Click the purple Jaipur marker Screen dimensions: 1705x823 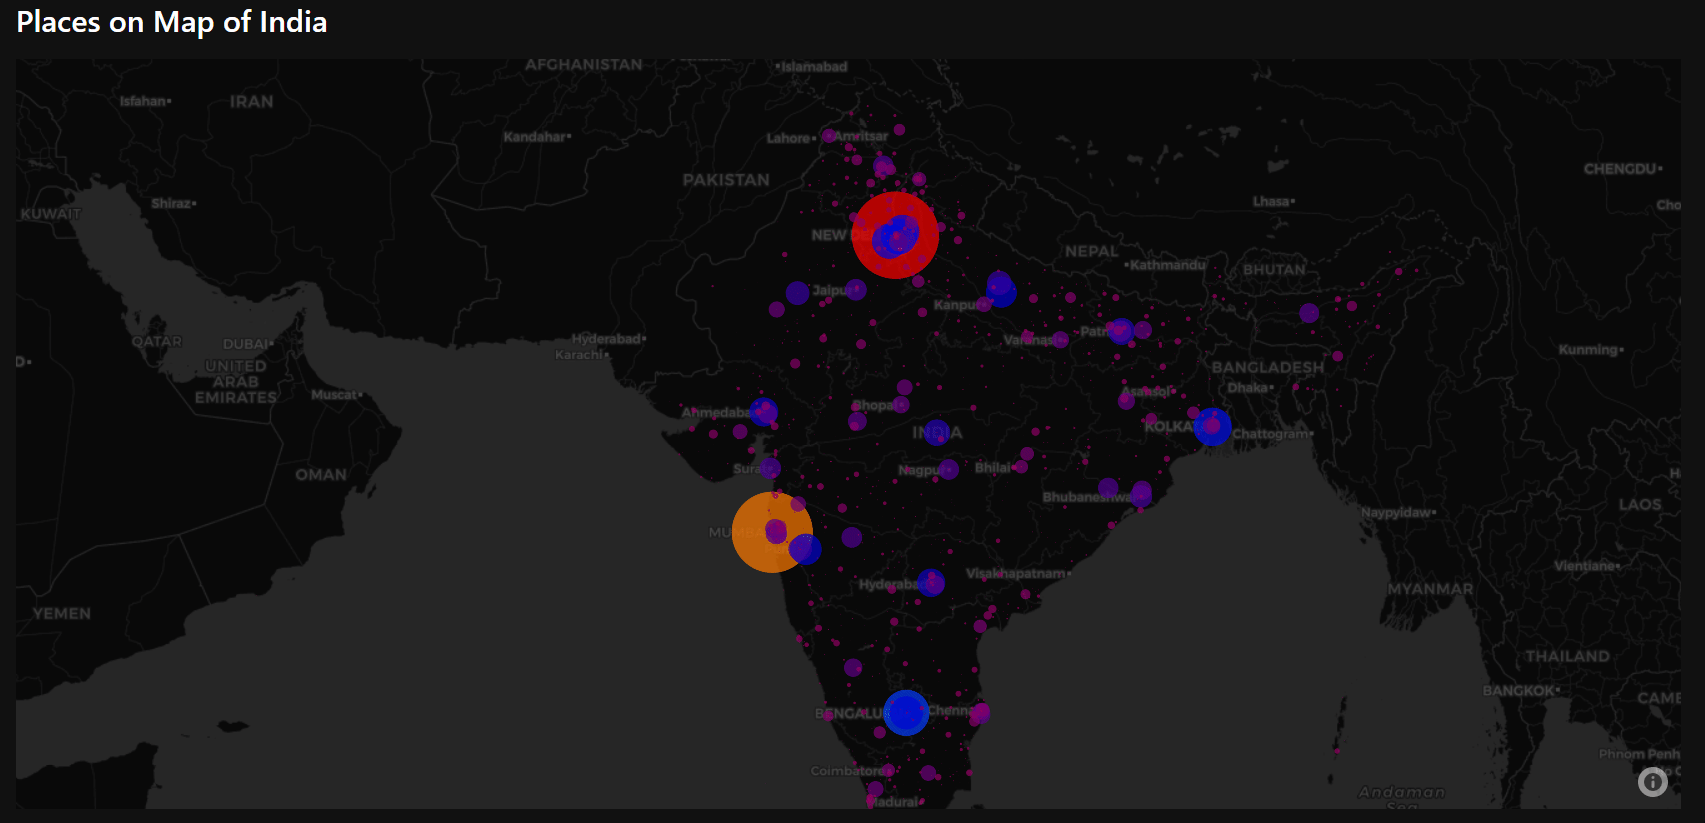[856, 290]
